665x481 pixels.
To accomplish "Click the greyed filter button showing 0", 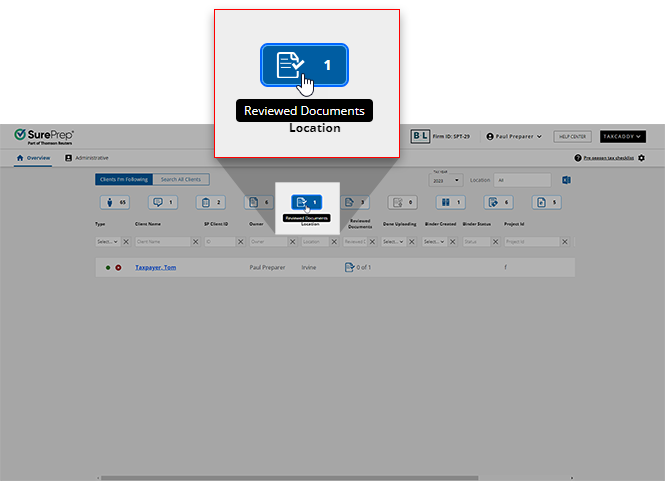I will tap(402, 202).
